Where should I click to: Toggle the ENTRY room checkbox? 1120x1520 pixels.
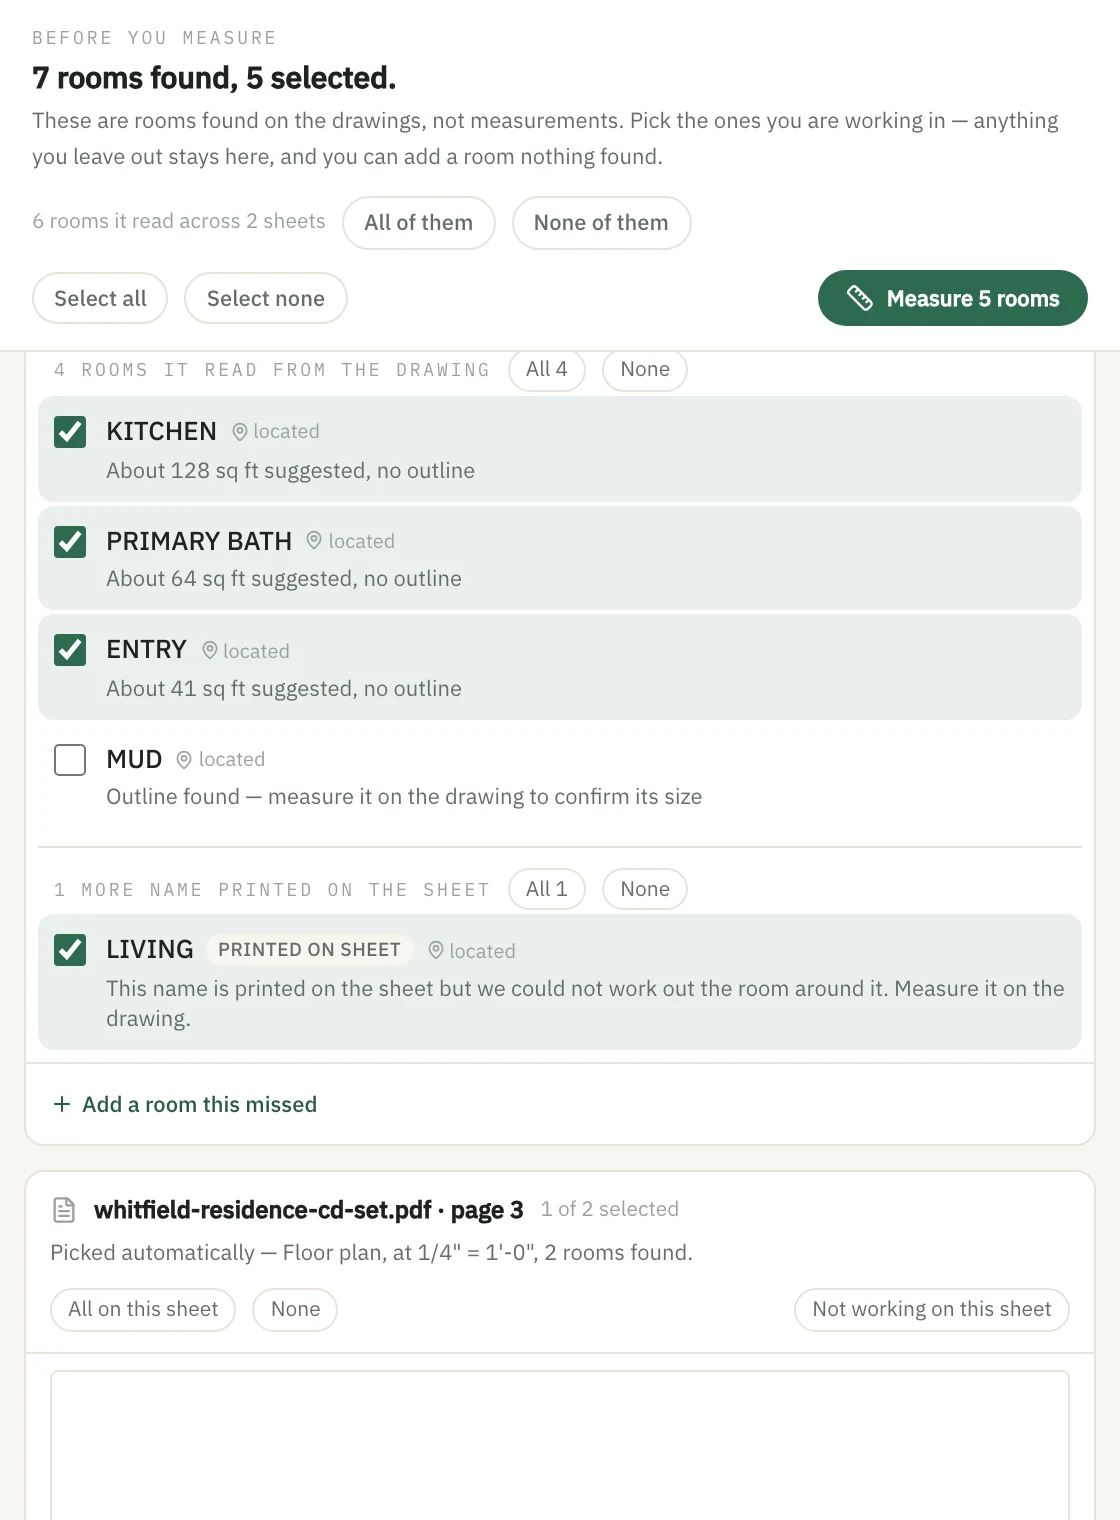[70, 650]
